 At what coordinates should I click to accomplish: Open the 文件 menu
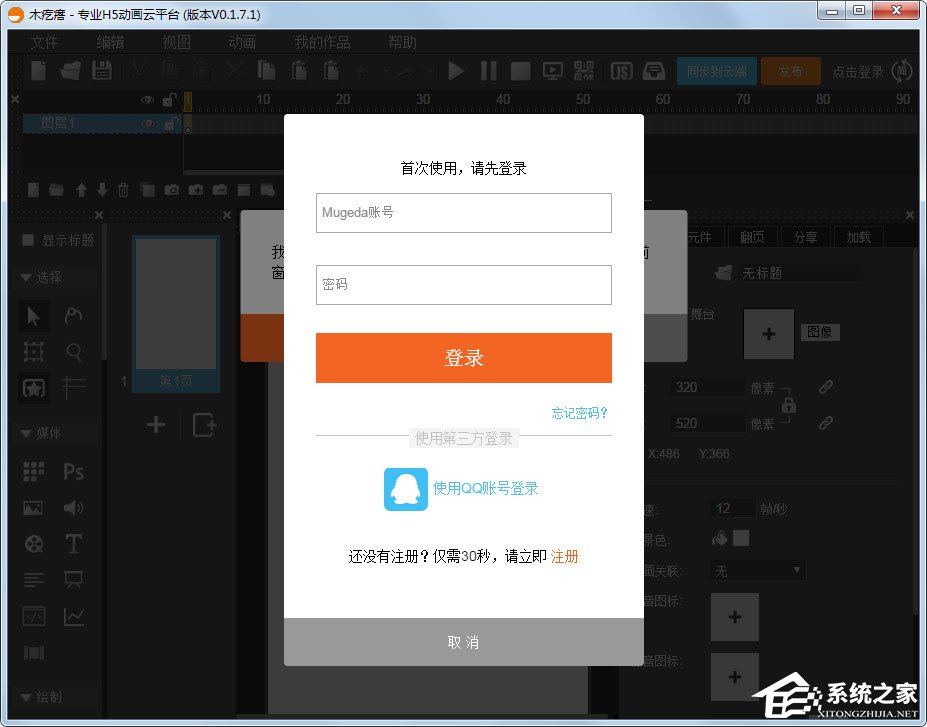tap(44, 42)
